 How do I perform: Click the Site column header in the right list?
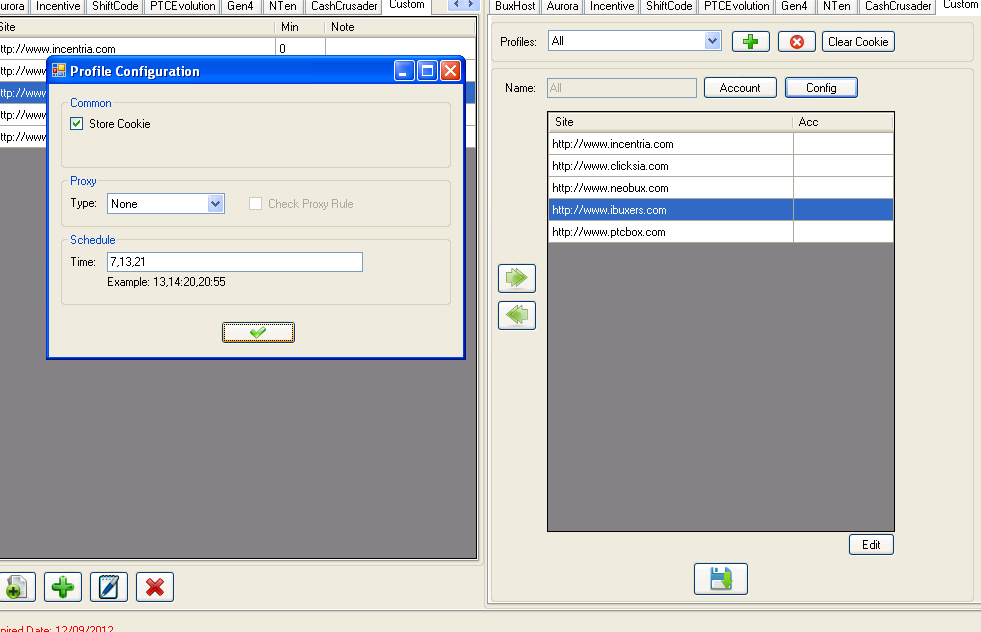coord(671,122)
